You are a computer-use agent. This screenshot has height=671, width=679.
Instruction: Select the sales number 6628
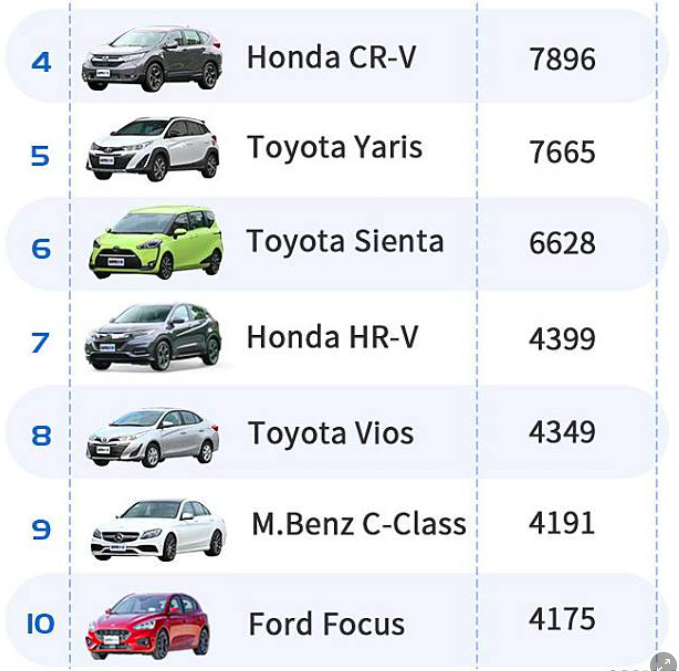click(562, 244)
